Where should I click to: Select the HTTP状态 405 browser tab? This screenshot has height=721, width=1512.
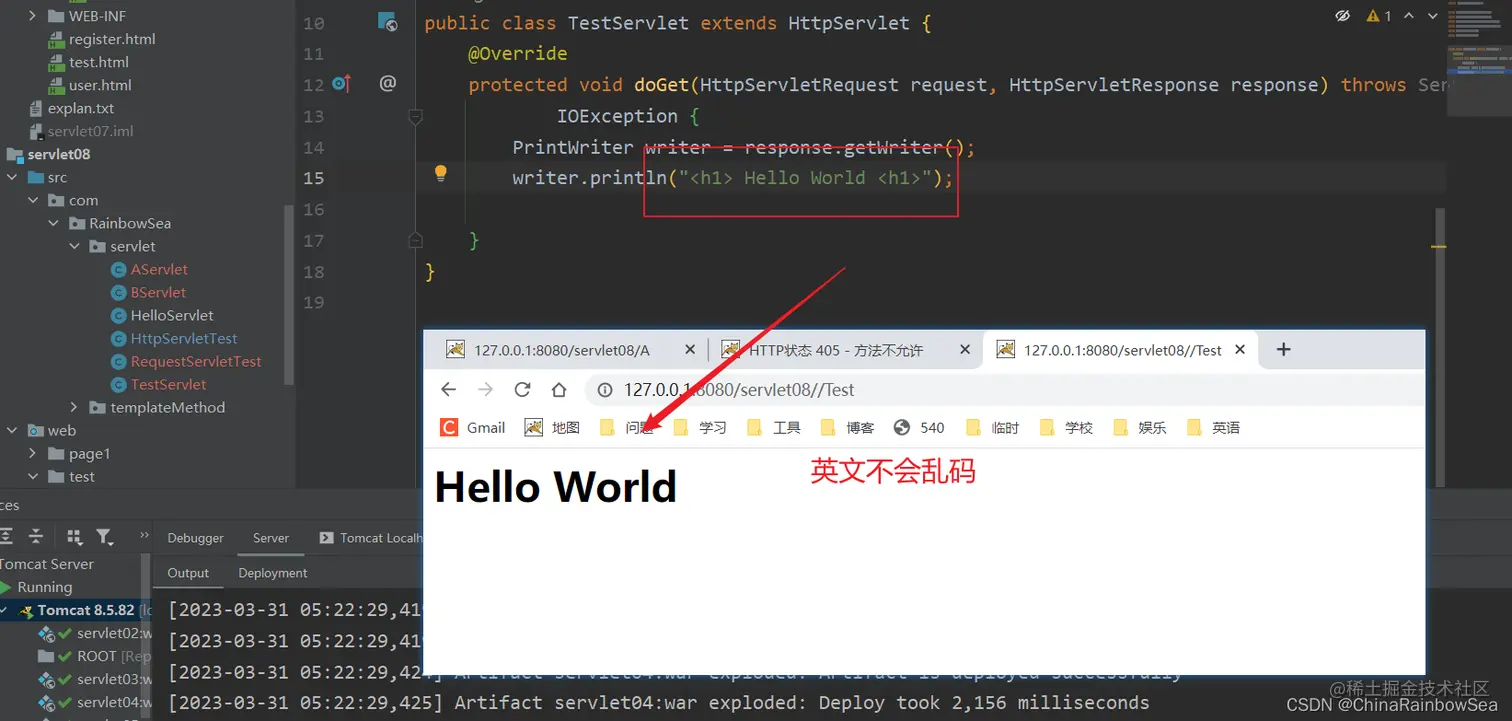(x=845, y=350)
